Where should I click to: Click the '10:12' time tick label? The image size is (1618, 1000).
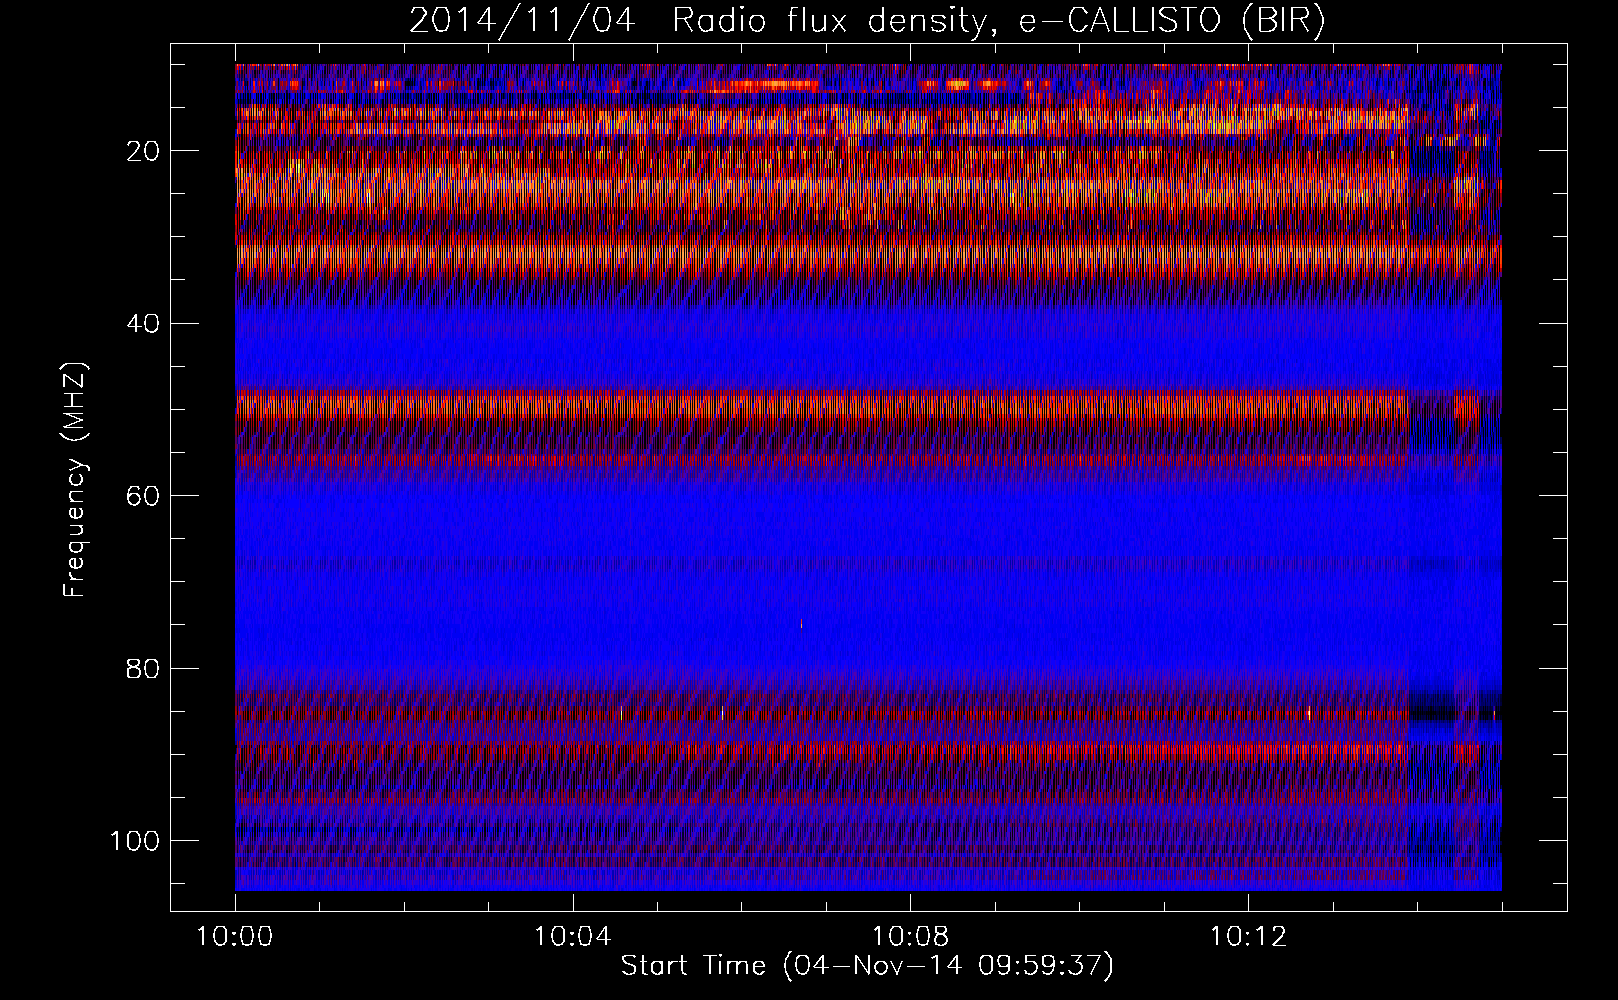click(x=1248, y=937)
